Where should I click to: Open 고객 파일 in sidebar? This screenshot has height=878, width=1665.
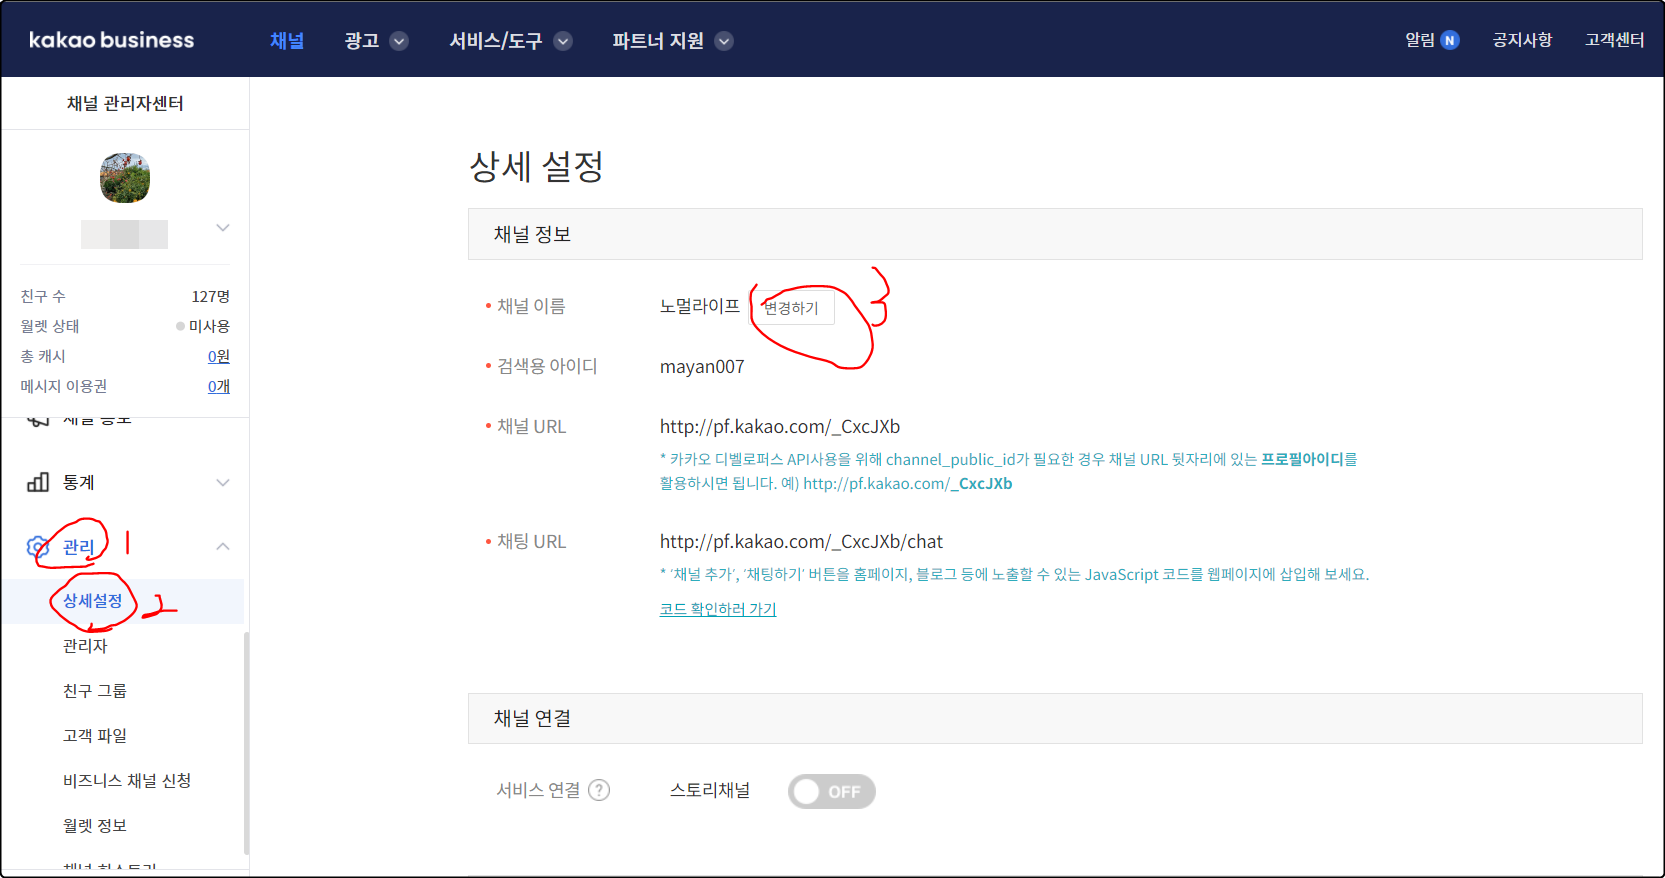tap(95, 735)
